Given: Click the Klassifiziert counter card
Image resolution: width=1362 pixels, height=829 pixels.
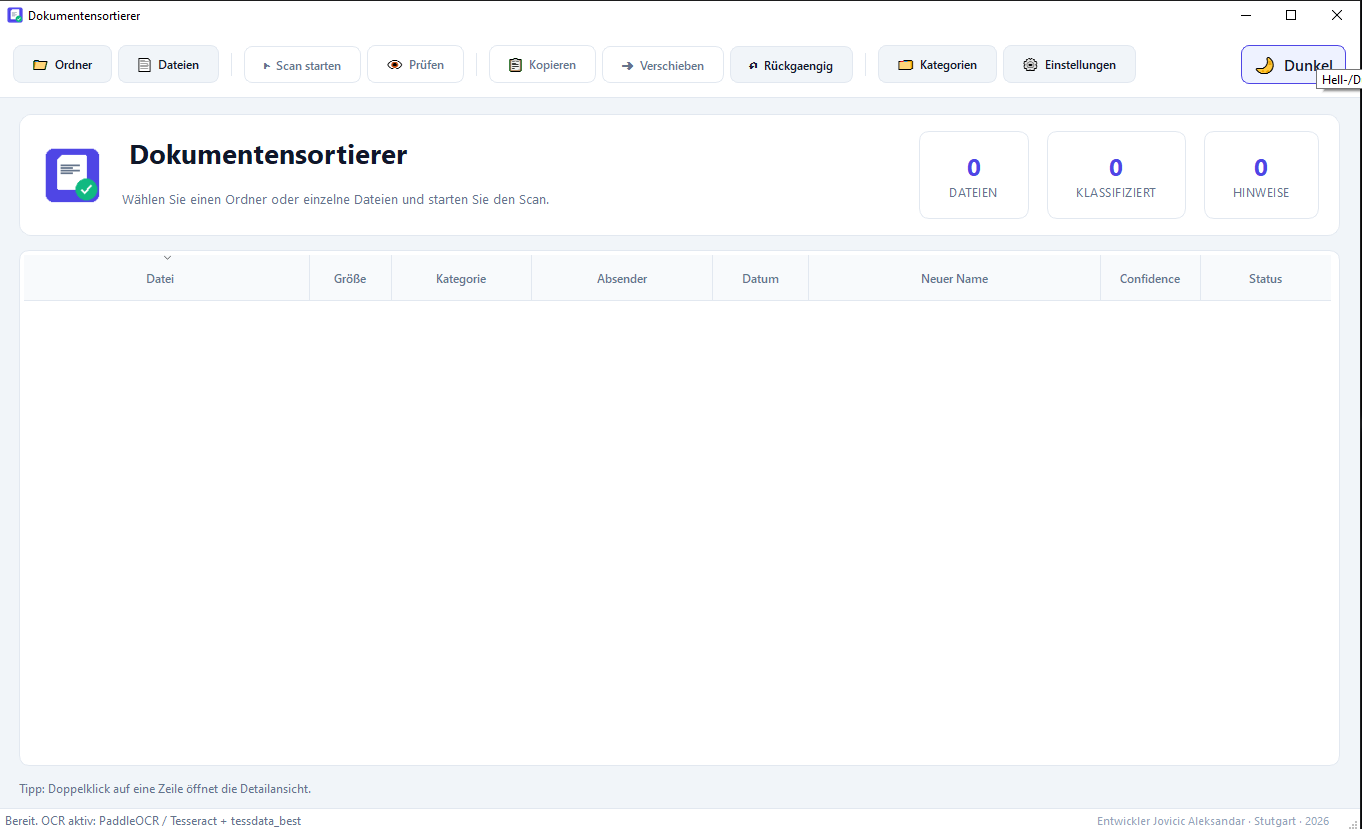Looking at the screenshot, I should click(x=1116, y=175).
